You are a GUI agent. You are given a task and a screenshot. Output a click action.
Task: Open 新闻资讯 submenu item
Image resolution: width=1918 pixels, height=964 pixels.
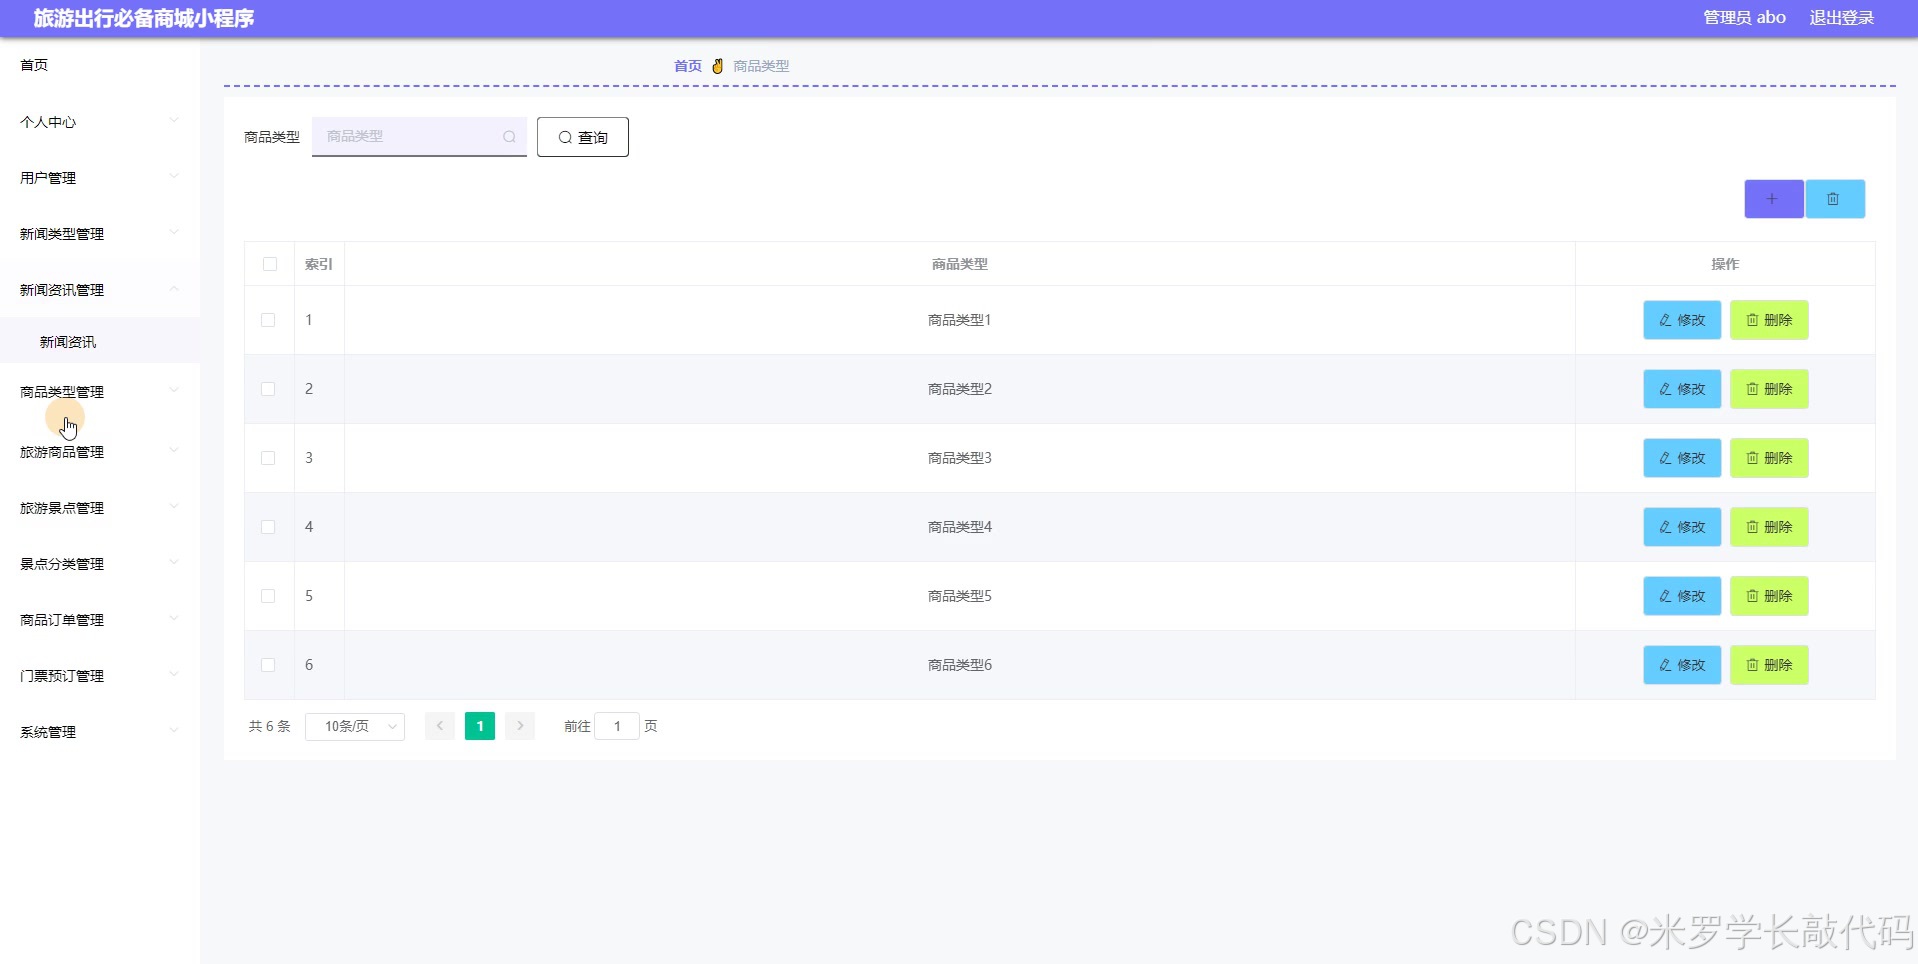(x=100, y=342)
